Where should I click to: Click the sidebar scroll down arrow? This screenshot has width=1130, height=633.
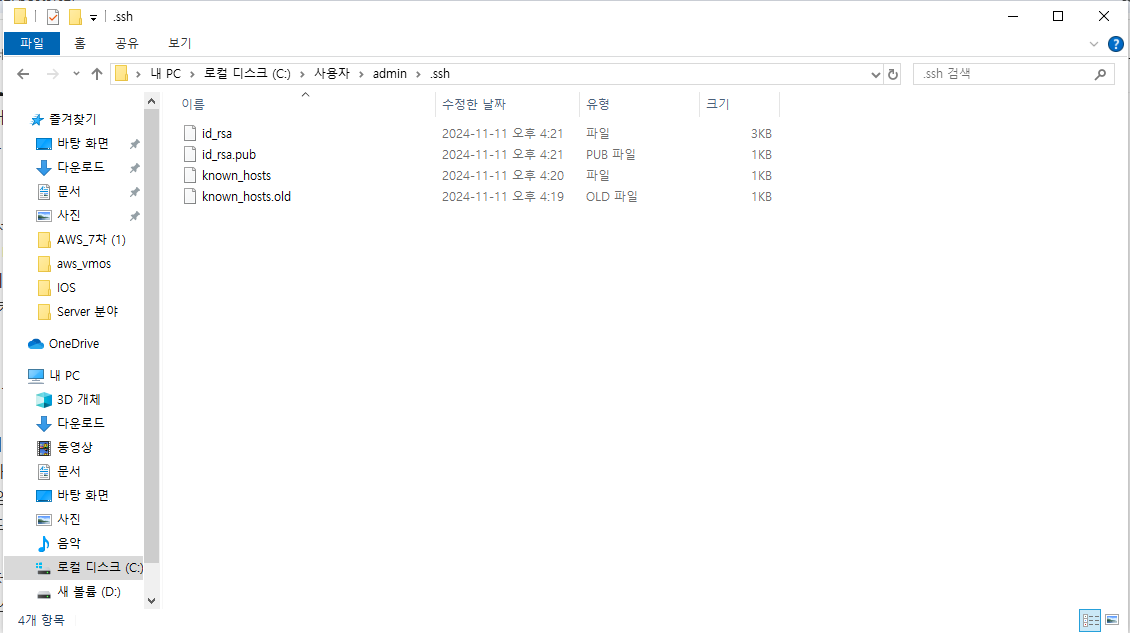(x=151, y=601)
